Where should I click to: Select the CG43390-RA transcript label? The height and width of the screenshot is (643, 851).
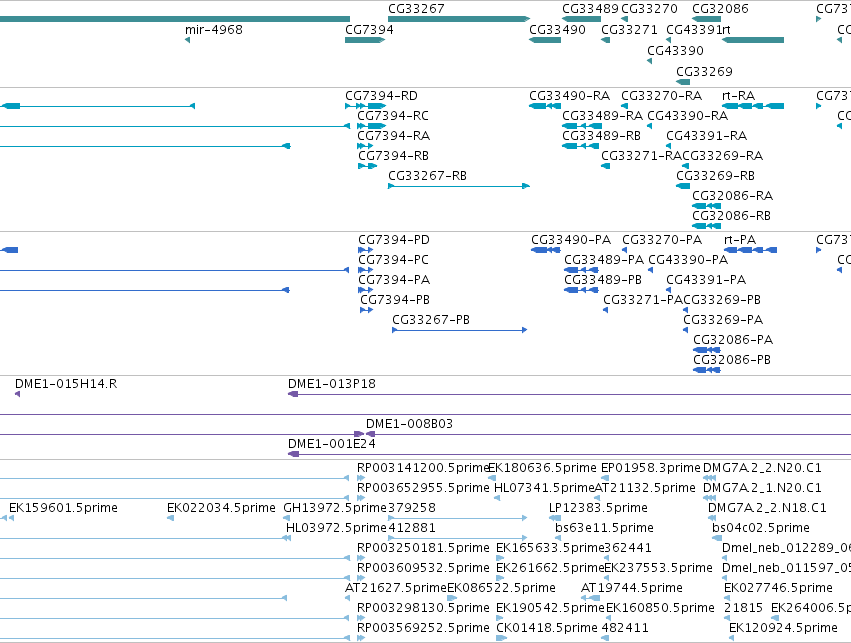[x=688, y=116]
